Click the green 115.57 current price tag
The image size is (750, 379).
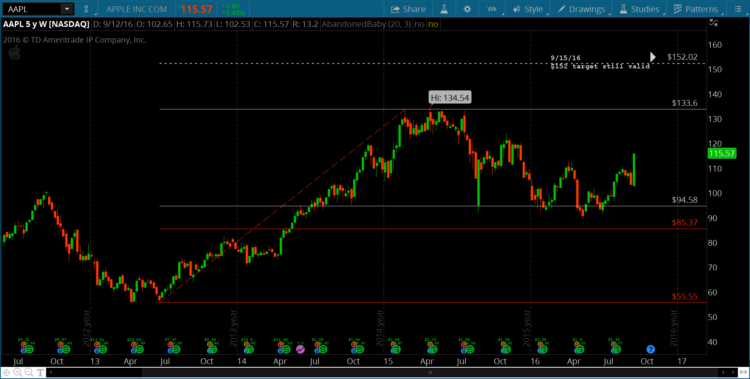pos(721,153)
